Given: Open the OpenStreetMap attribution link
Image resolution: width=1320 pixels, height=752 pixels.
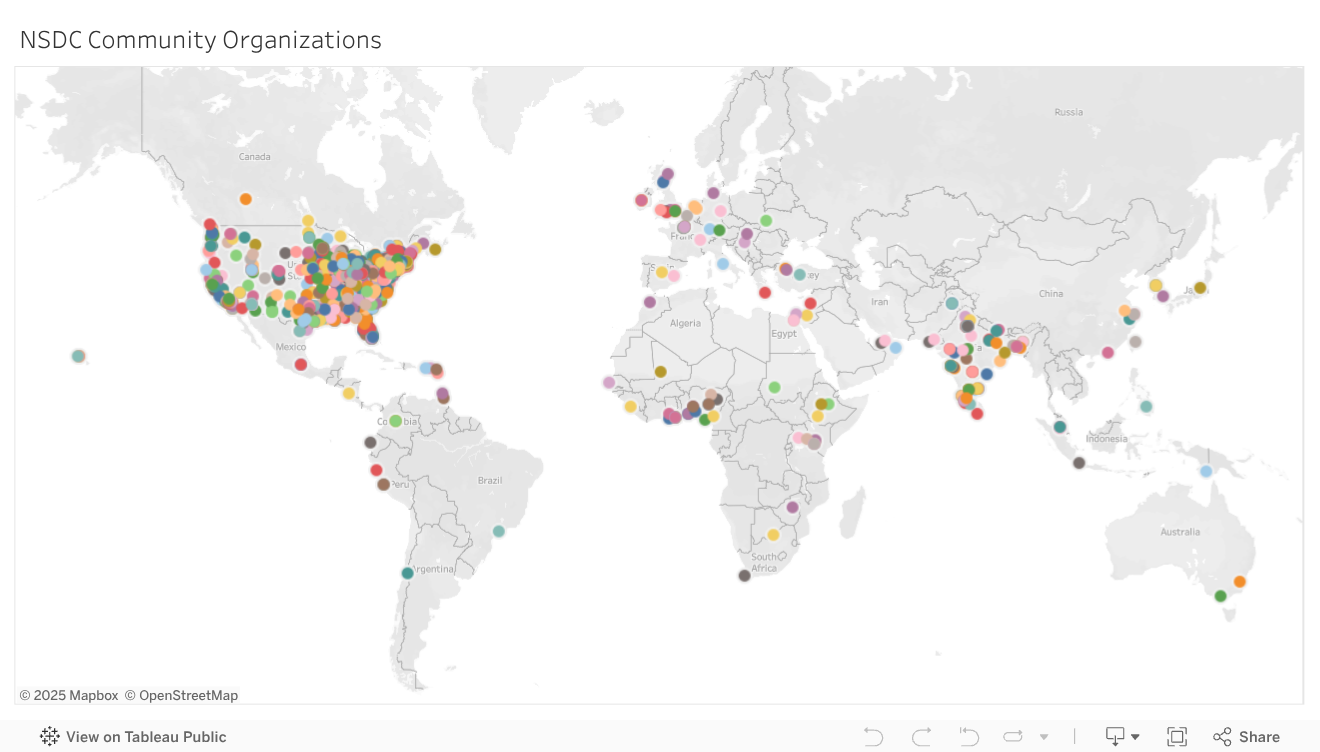Looking at the screenshot, I should pyautogui.click(x=188, y=695).
